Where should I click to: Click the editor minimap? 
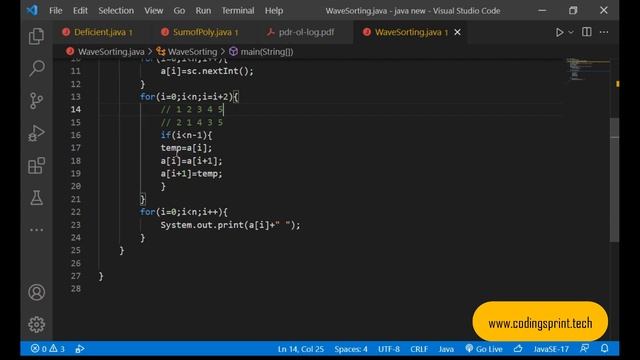[587, 69]
